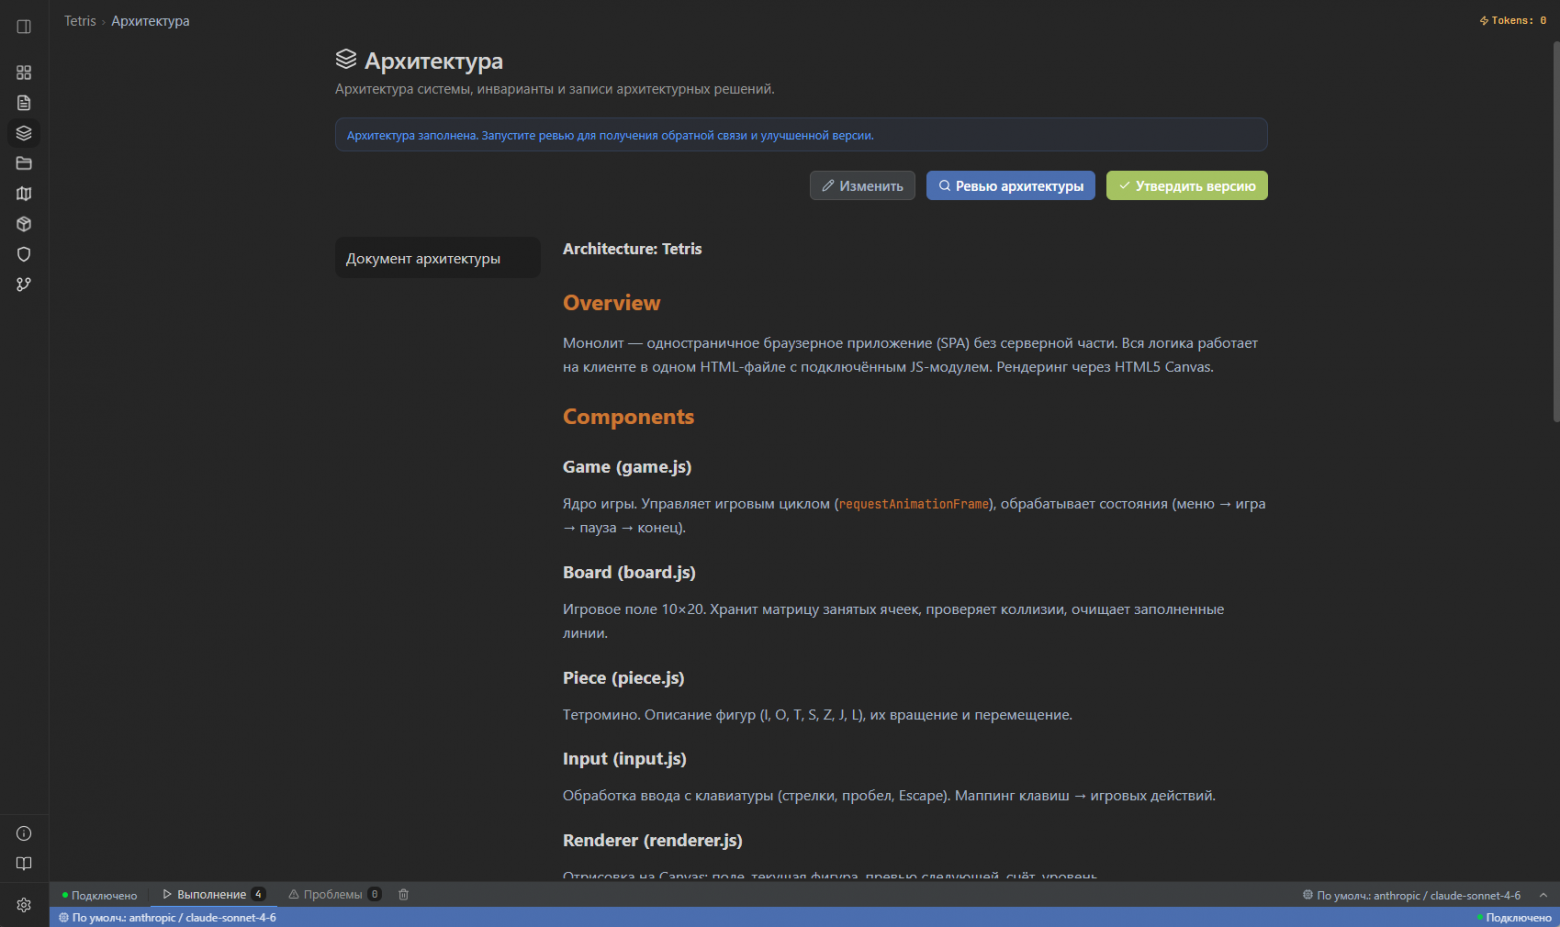Click Утвердить версию button
This screenshot has width=1560, height=927.
pos(1187,186)
